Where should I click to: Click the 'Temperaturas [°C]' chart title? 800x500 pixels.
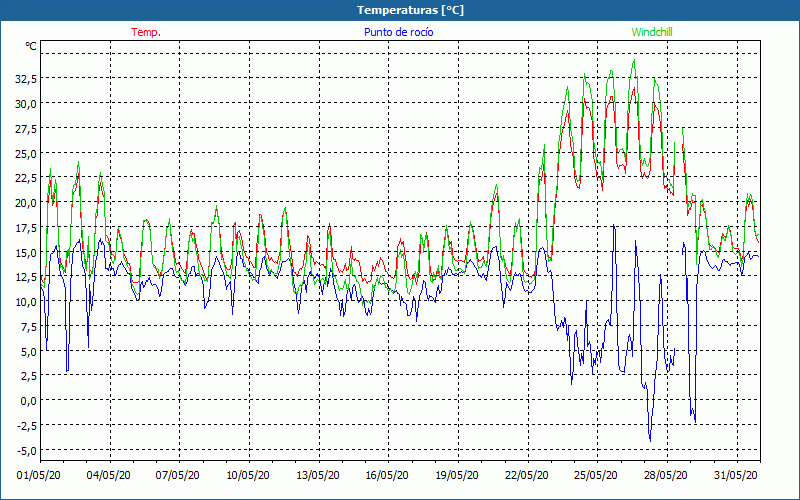point(410,10)
